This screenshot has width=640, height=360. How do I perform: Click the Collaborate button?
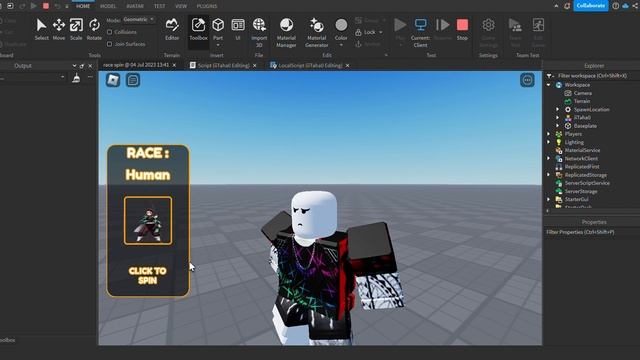pos(591,6)
